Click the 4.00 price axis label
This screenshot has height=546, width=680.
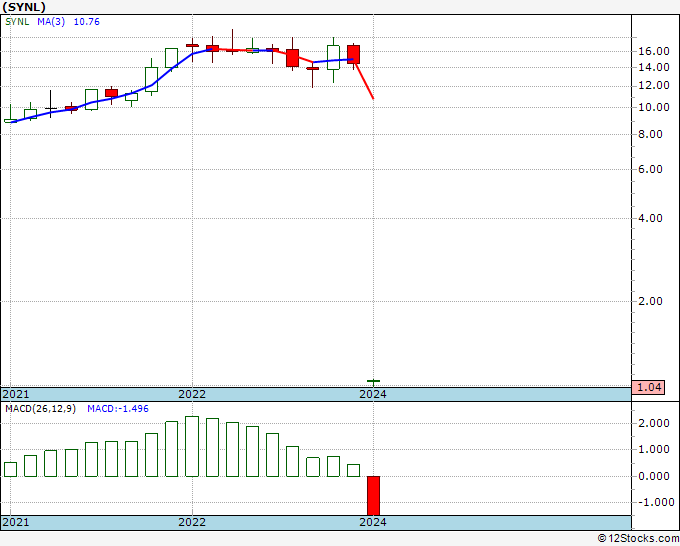coord(651,218)
